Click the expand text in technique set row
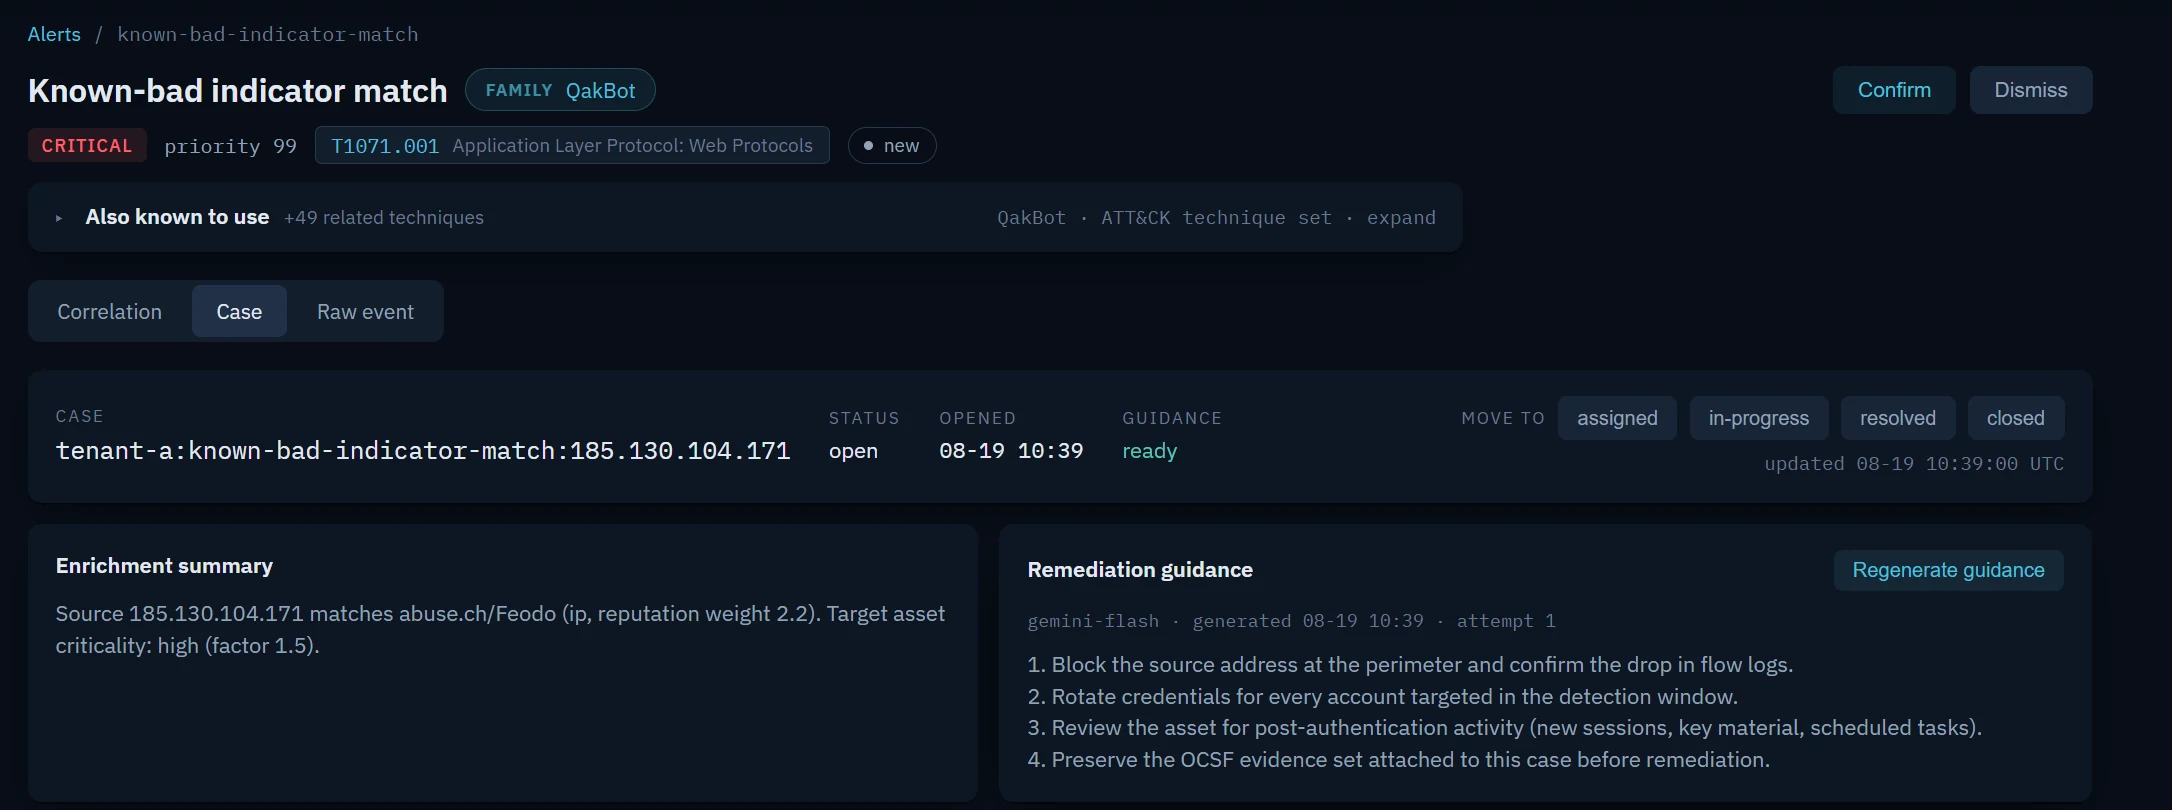This screenshot has height=810, width=2172. (x=1401, y=218)
